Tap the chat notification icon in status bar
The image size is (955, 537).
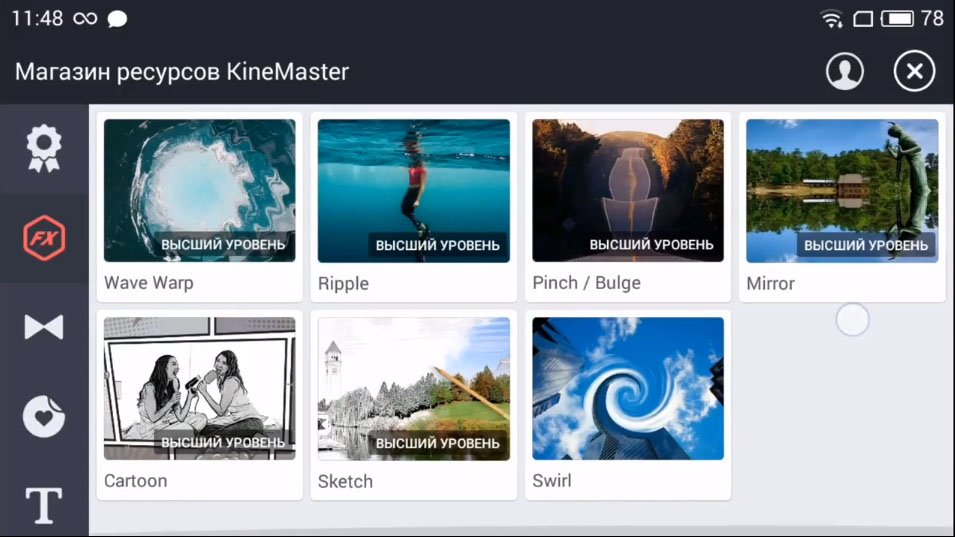click(x=117, y=19)
